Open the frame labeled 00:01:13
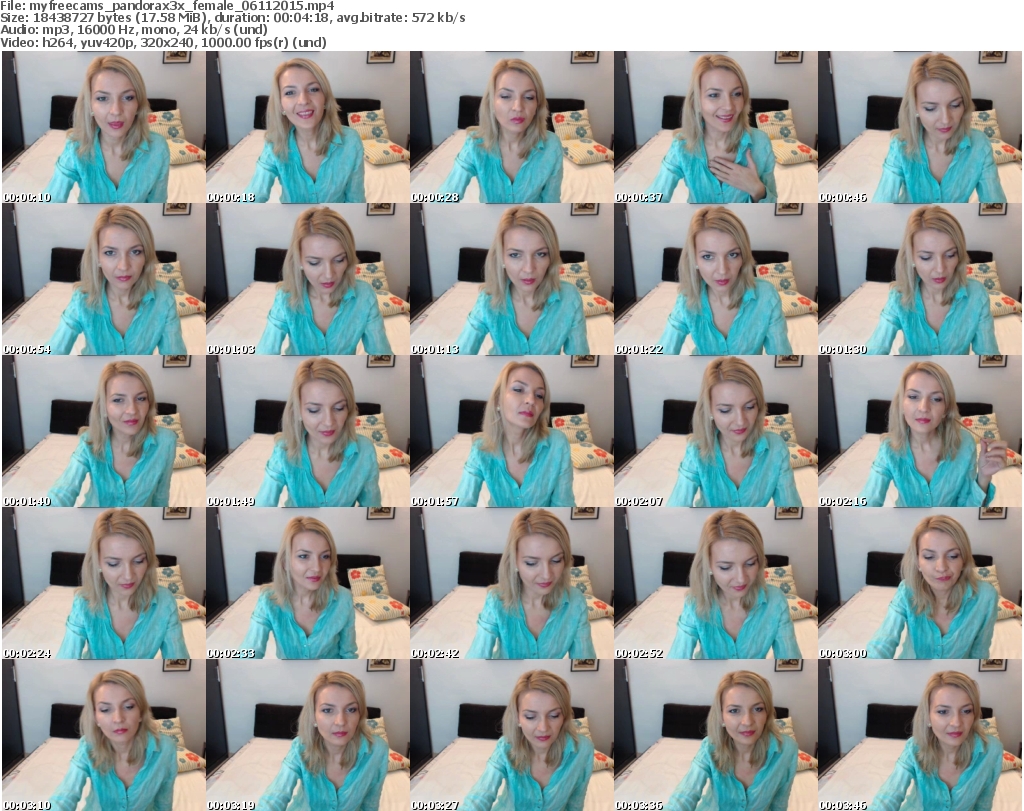 coord(511,280)
